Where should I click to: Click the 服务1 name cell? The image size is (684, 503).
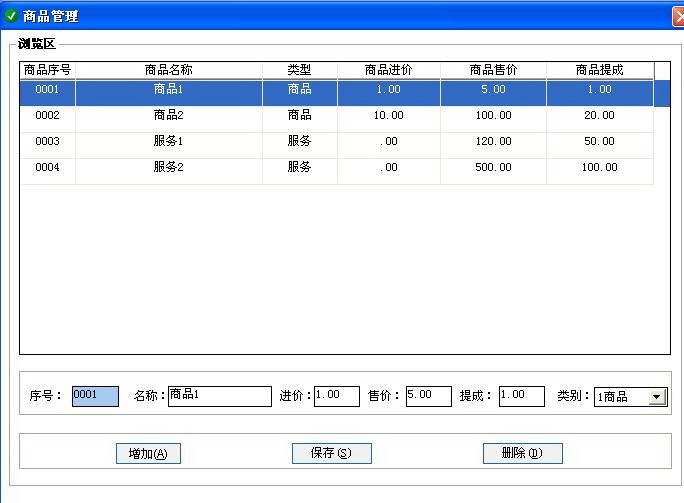tap(169, 145)
